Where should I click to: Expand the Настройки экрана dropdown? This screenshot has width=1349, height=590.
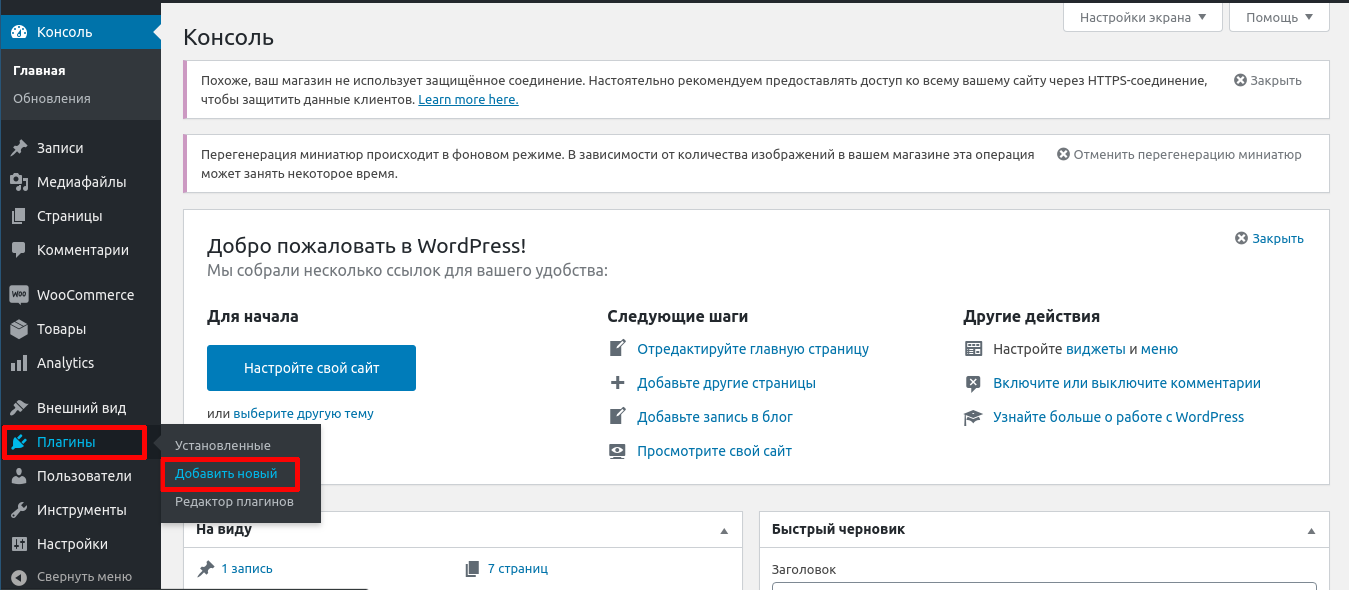1142,17
